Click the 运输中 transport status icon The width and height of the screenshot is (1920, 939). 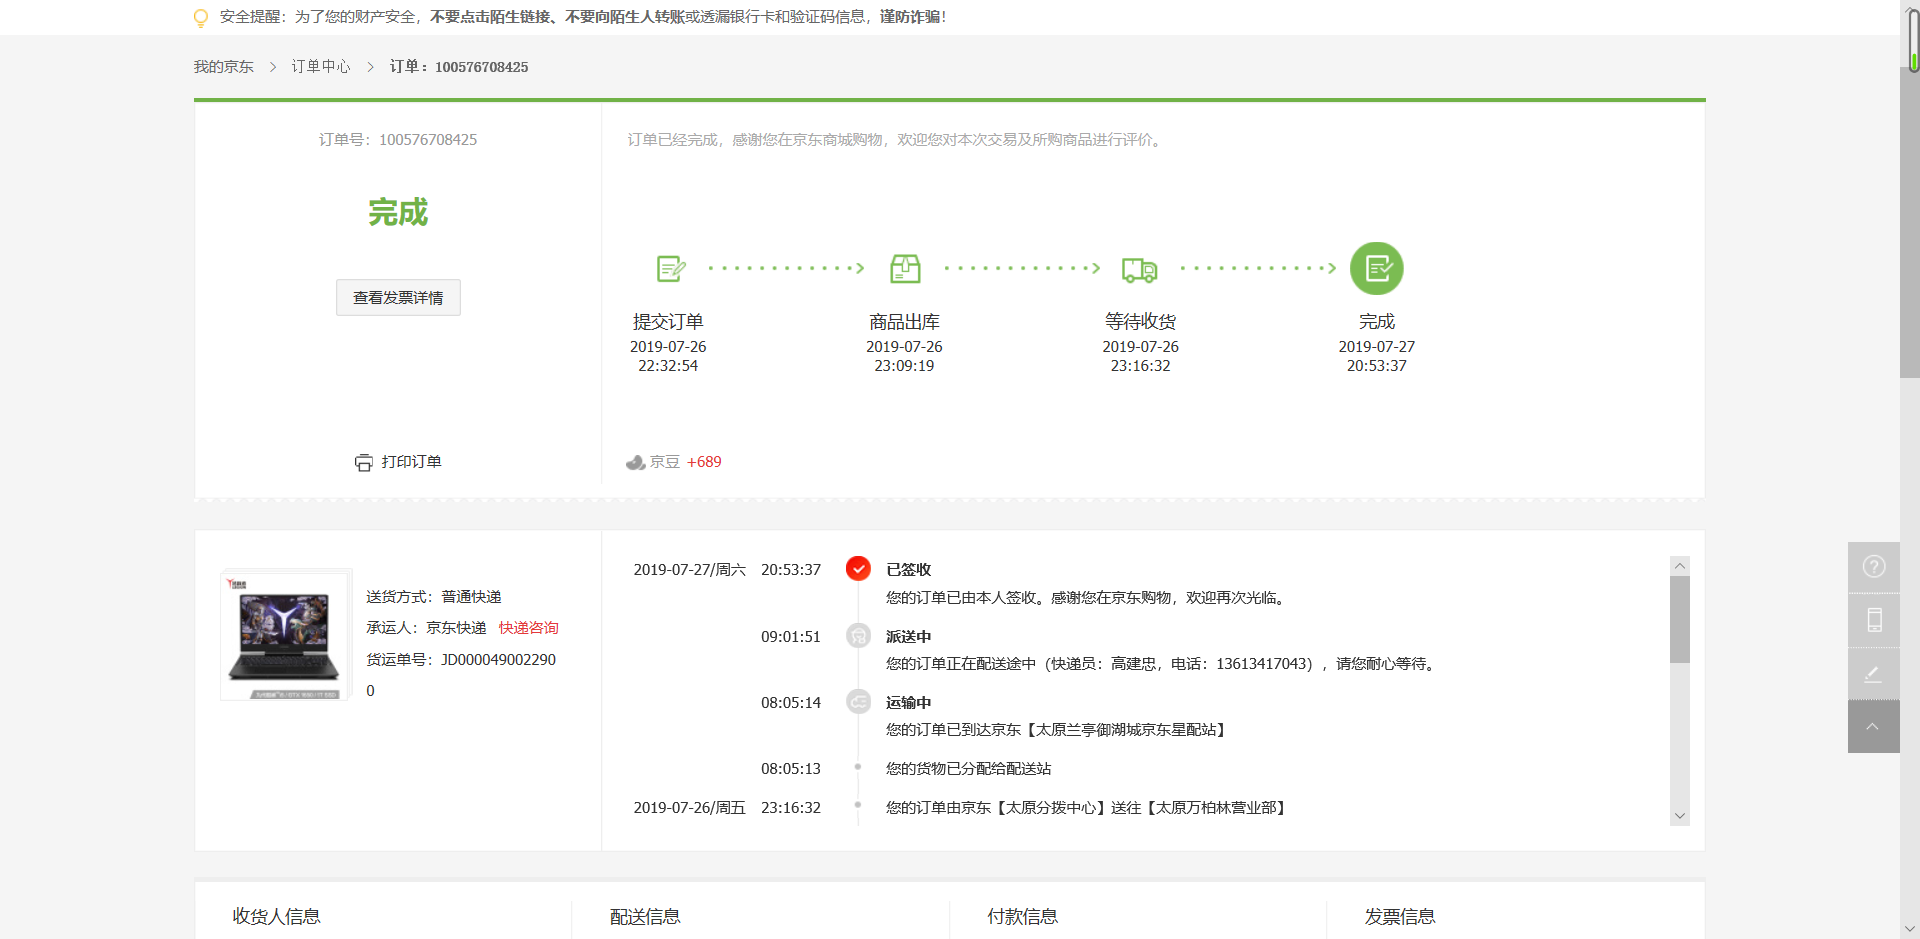pyautogui.click(x=858, y=701)
